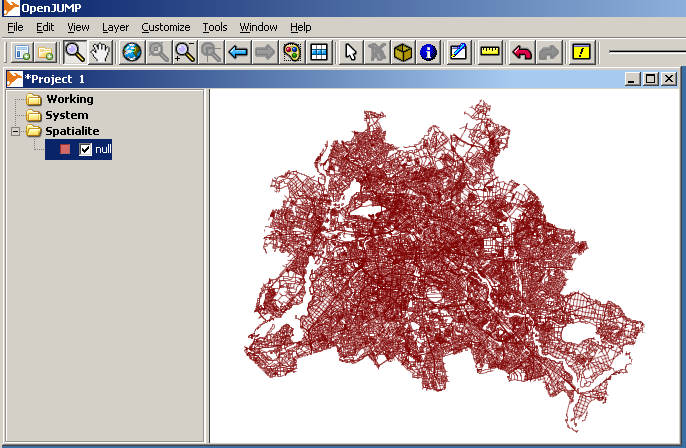Open the Tools menu
Screen dimensions: 686x448
pyautogui.click(x=214, y=27)
